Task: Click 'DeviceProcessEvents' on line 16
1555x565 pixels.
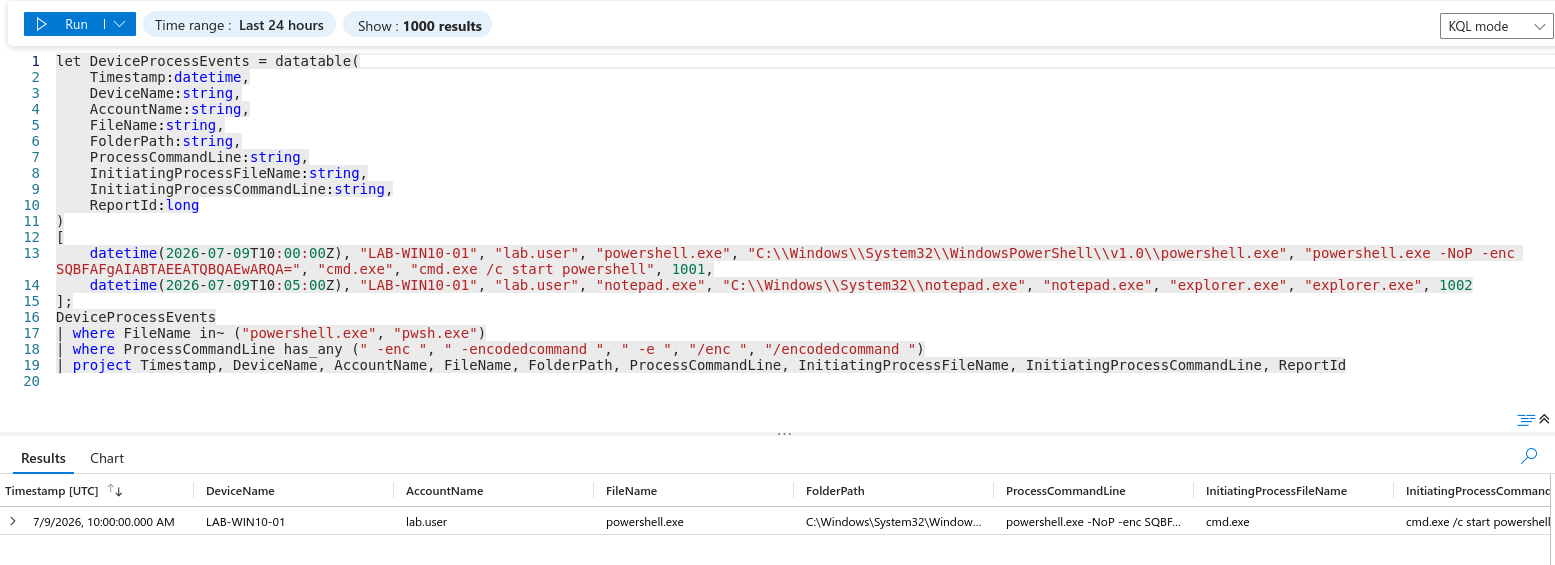Action: click(136, 317)
